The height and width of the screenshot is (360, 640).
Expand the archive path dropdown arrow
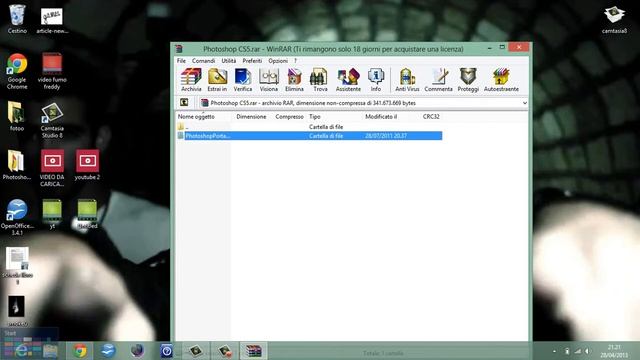pos(524,103)
